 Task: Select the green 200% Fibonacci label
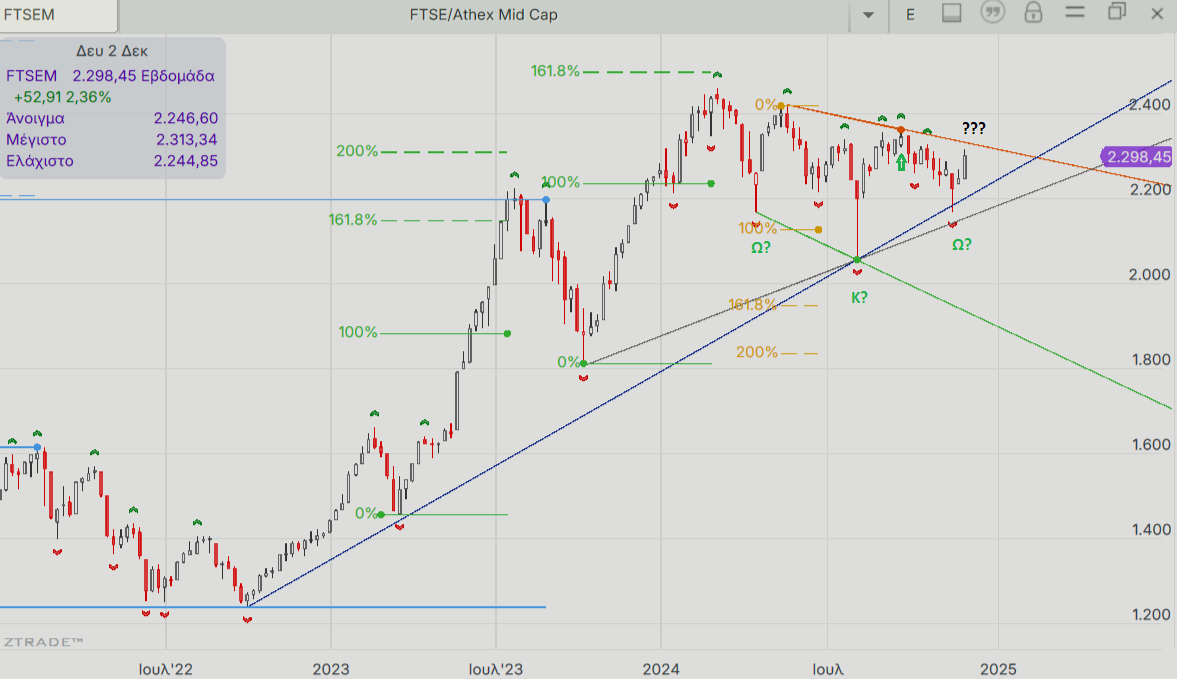tap(357, 151)
